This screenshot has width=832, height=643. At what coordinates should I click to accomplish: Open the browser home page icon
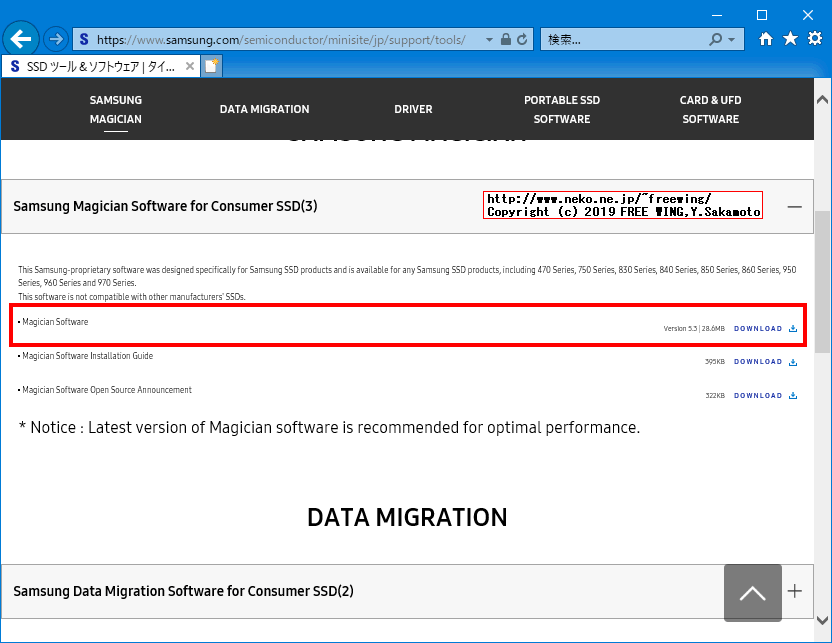tap(766, 39)
